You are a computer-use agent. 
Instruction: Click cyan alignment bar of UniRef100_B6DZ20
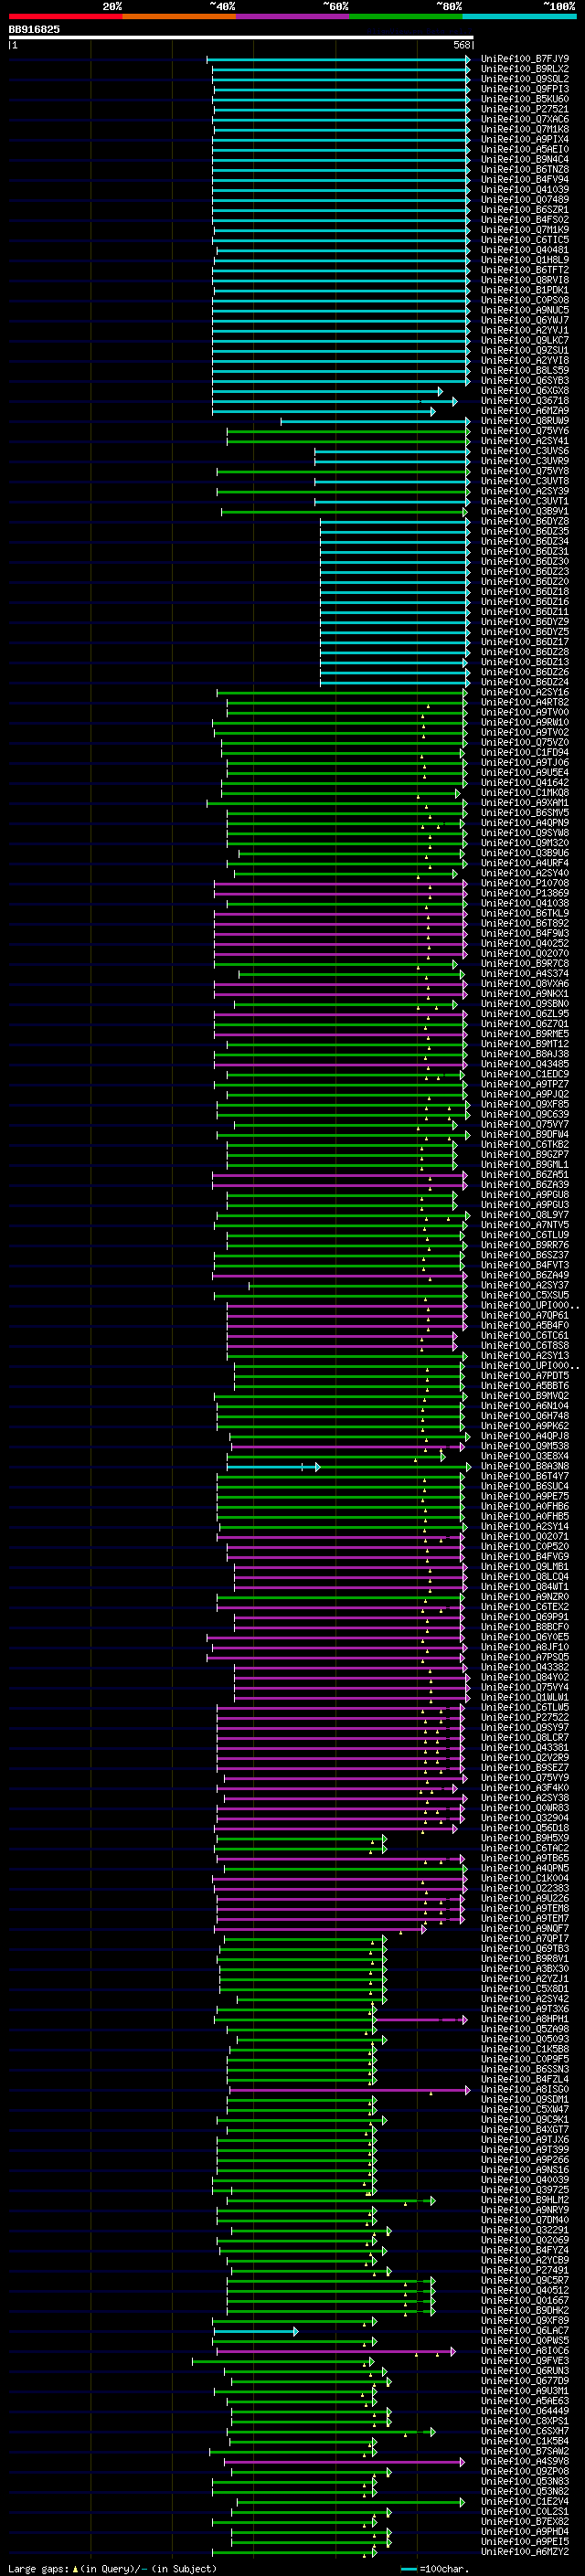(x=394, y=581)
